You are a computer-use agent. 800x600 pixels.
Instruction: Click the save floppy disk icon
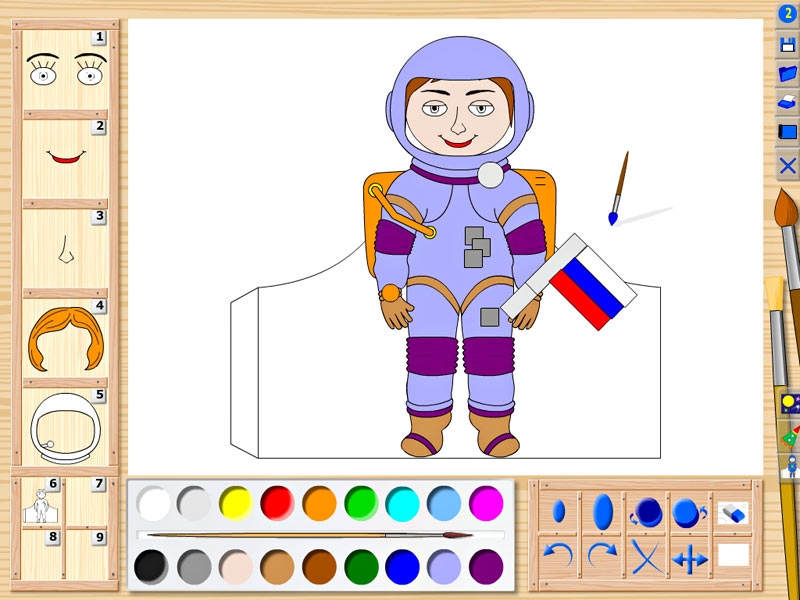point(787,44)
